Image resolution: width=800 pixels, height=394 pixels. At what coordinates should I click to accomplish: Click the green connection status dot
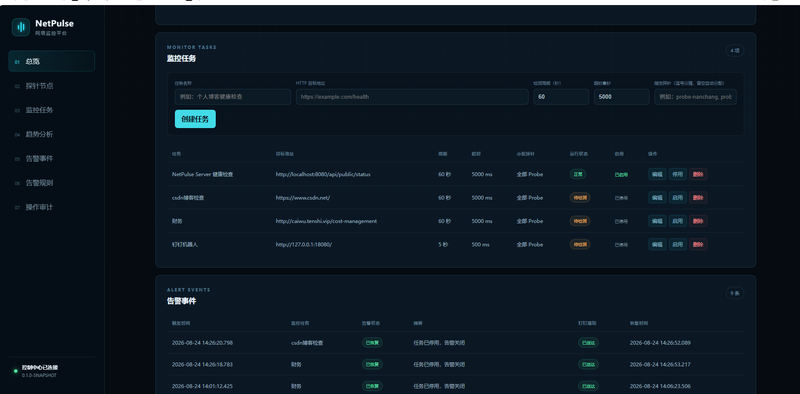tap(15, 371)
